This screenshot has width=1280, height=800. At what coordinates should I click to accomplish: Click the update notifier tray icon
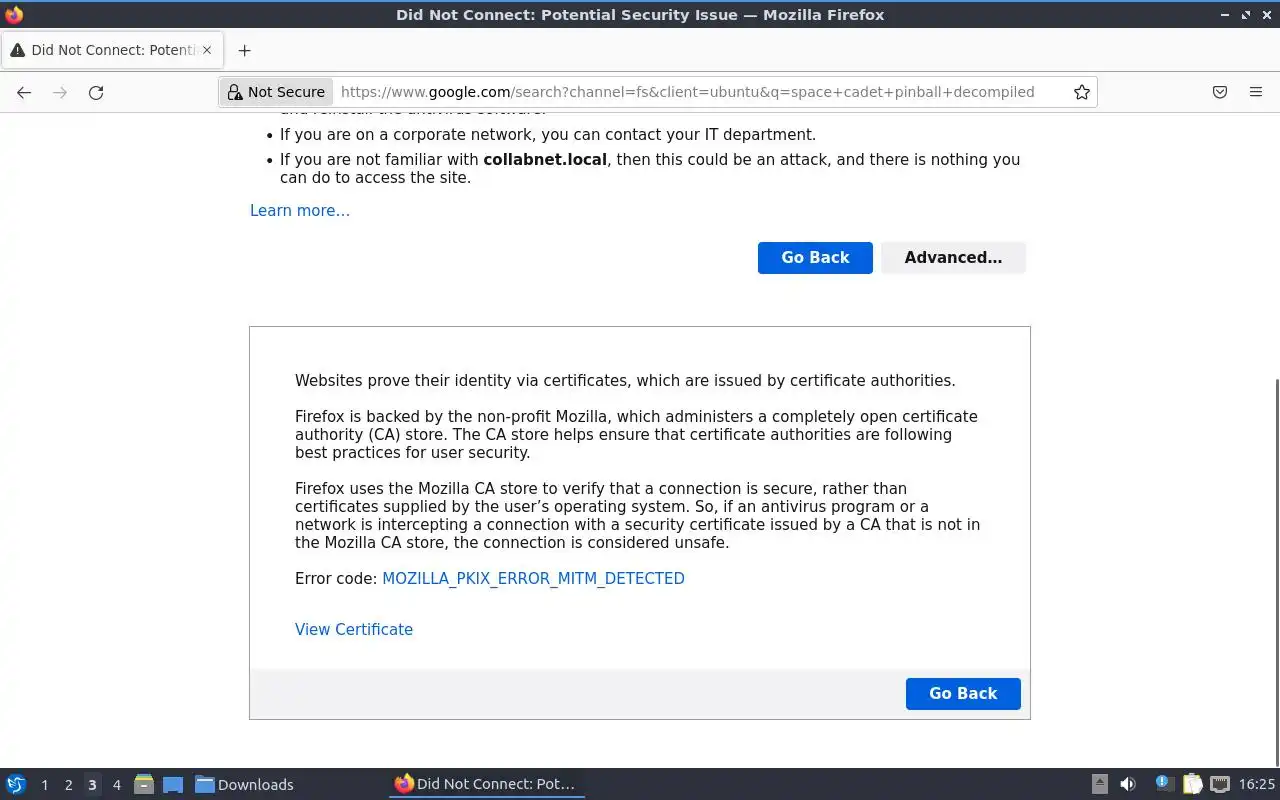click(x=1163, y=784)
